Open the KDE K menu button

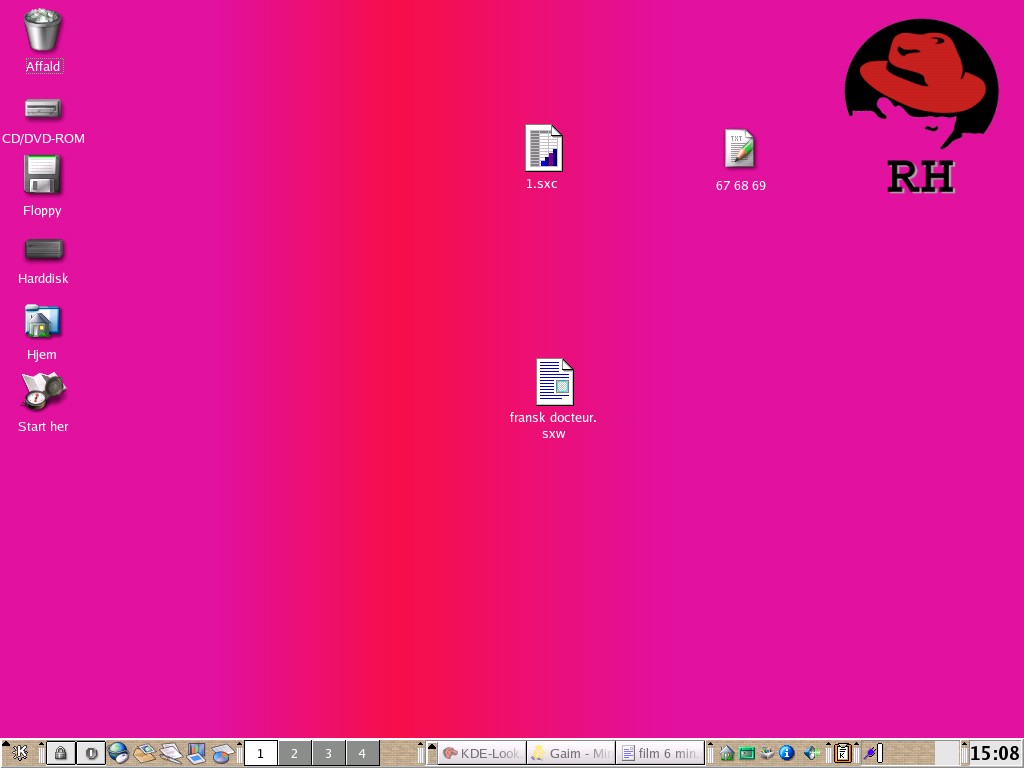[x=20, y=753]
